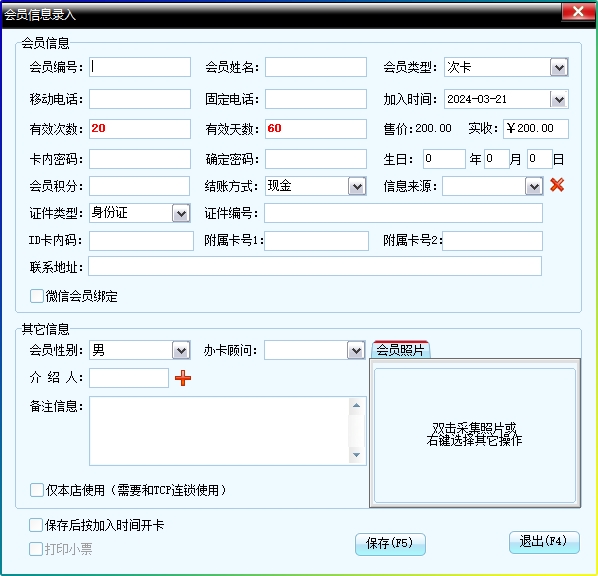Select the 会员照片 tab

[x=400, y=350]
